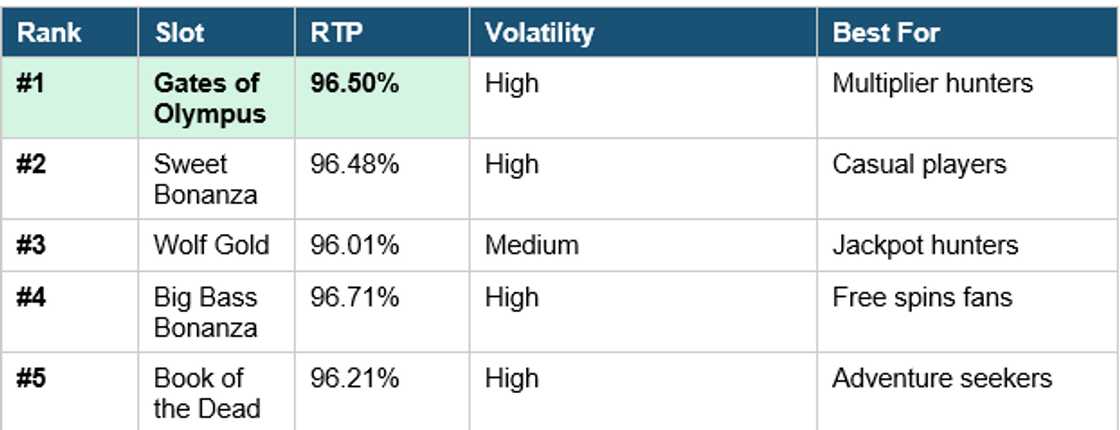Select the #3 rank cell
Viewport: 1120px width, 430px height.
33,245
